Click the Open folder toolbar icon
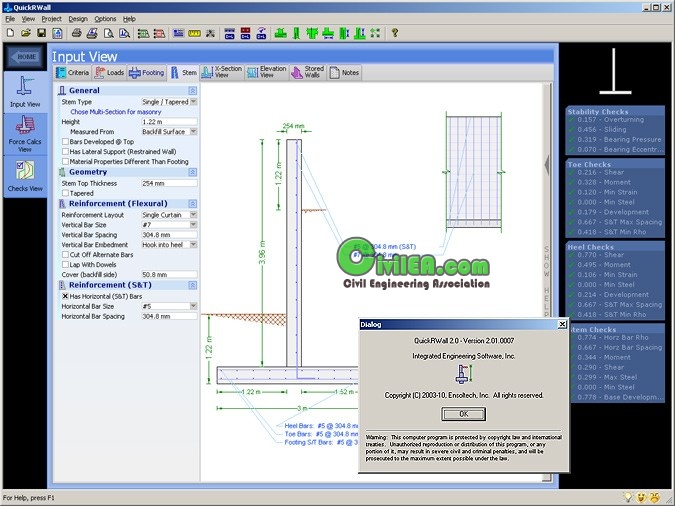Image resolution: width=675 pixels, height=506 pixels. pyautogui.click(x=26, y=33)
